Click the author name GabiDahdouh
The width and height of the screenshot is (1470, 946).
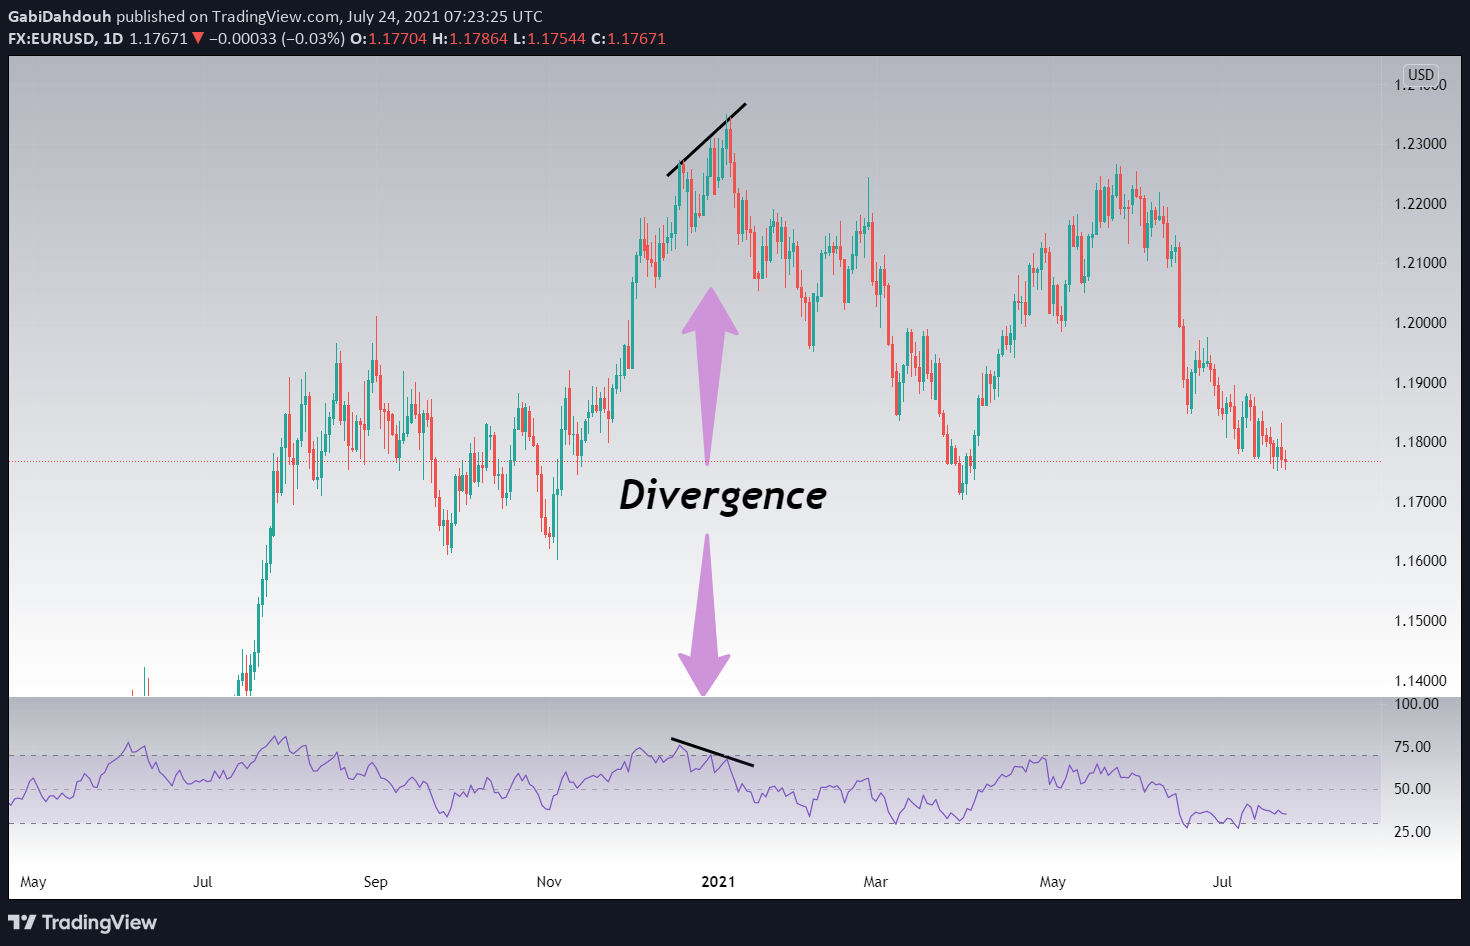coord(60,17)
